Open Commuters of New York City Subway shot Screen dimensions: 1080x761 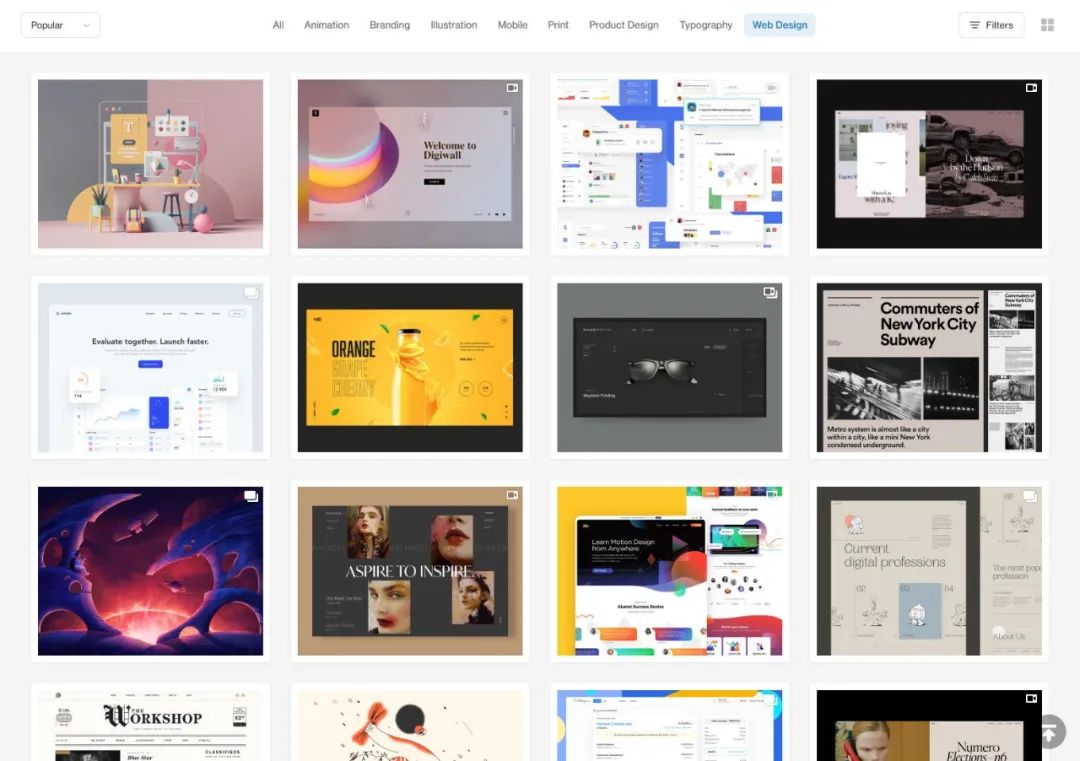[x=929, y=368]
